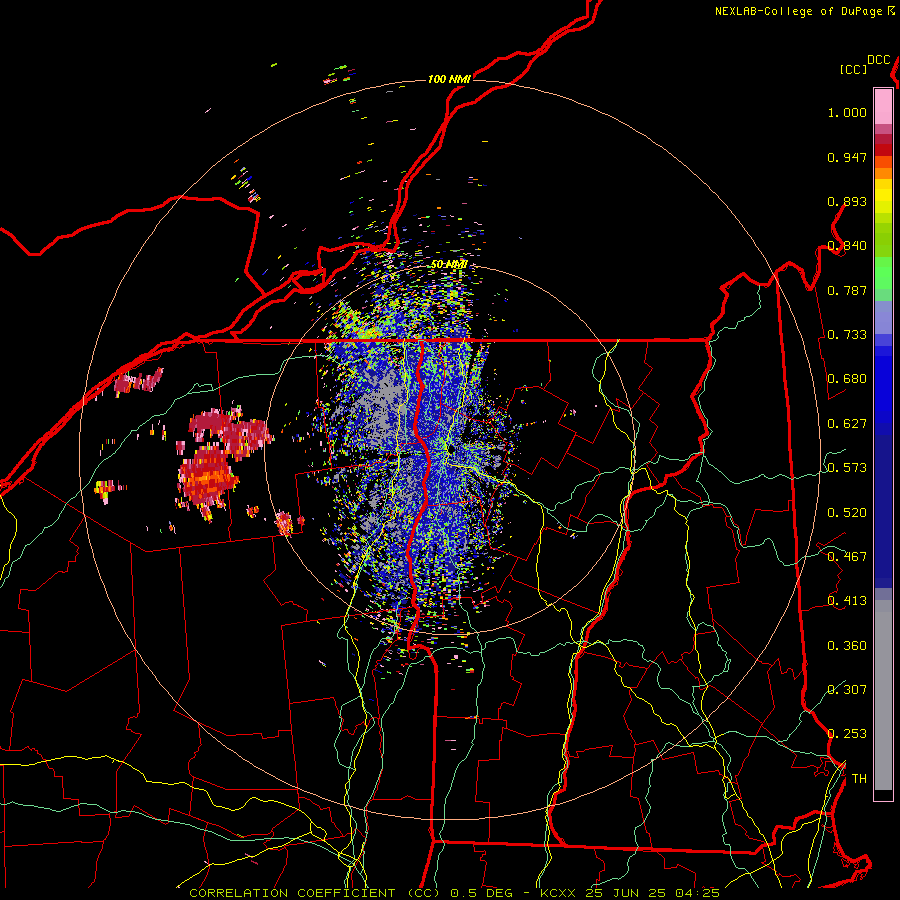The image size is (900, 900).
Task: Click the 50 NMI range ring label
Action: (x=449, y=265)
